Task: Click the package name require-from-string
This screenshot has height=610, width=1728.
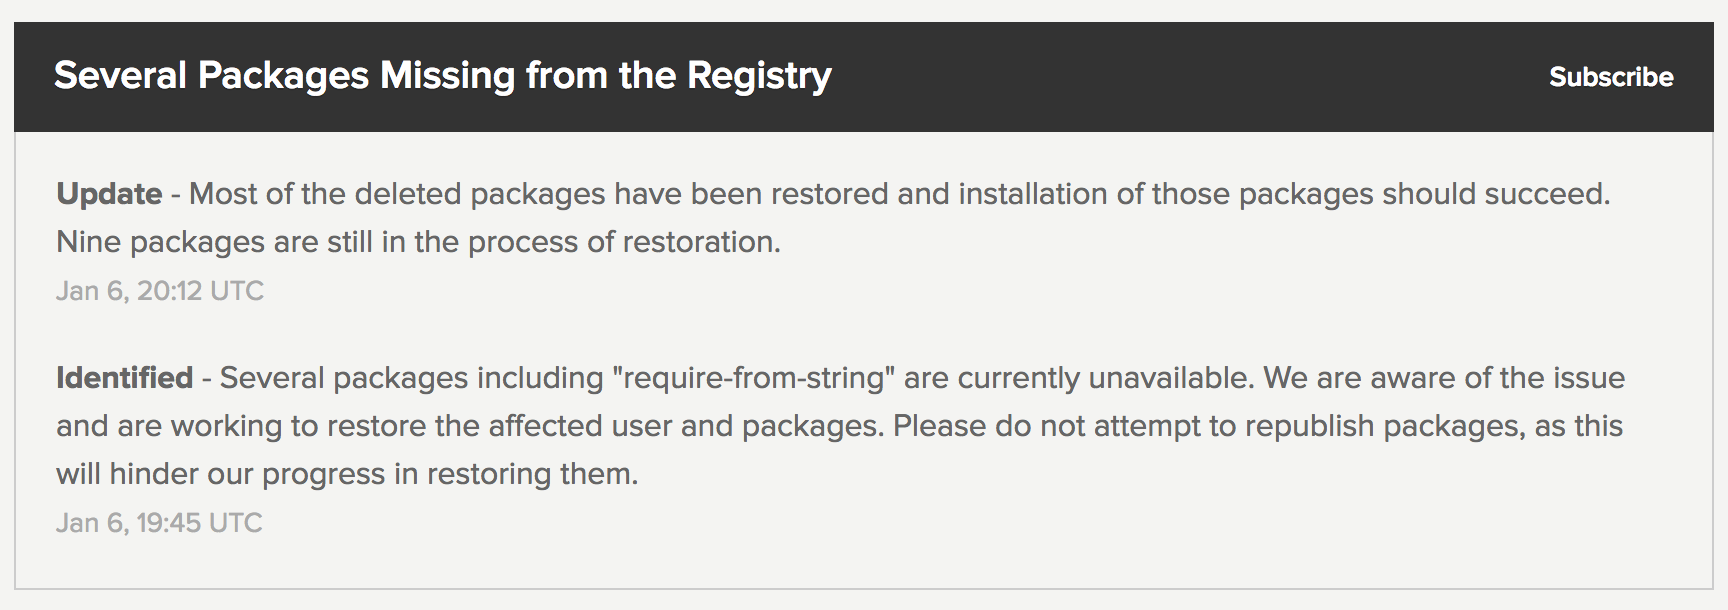Action: click(753, 378)
